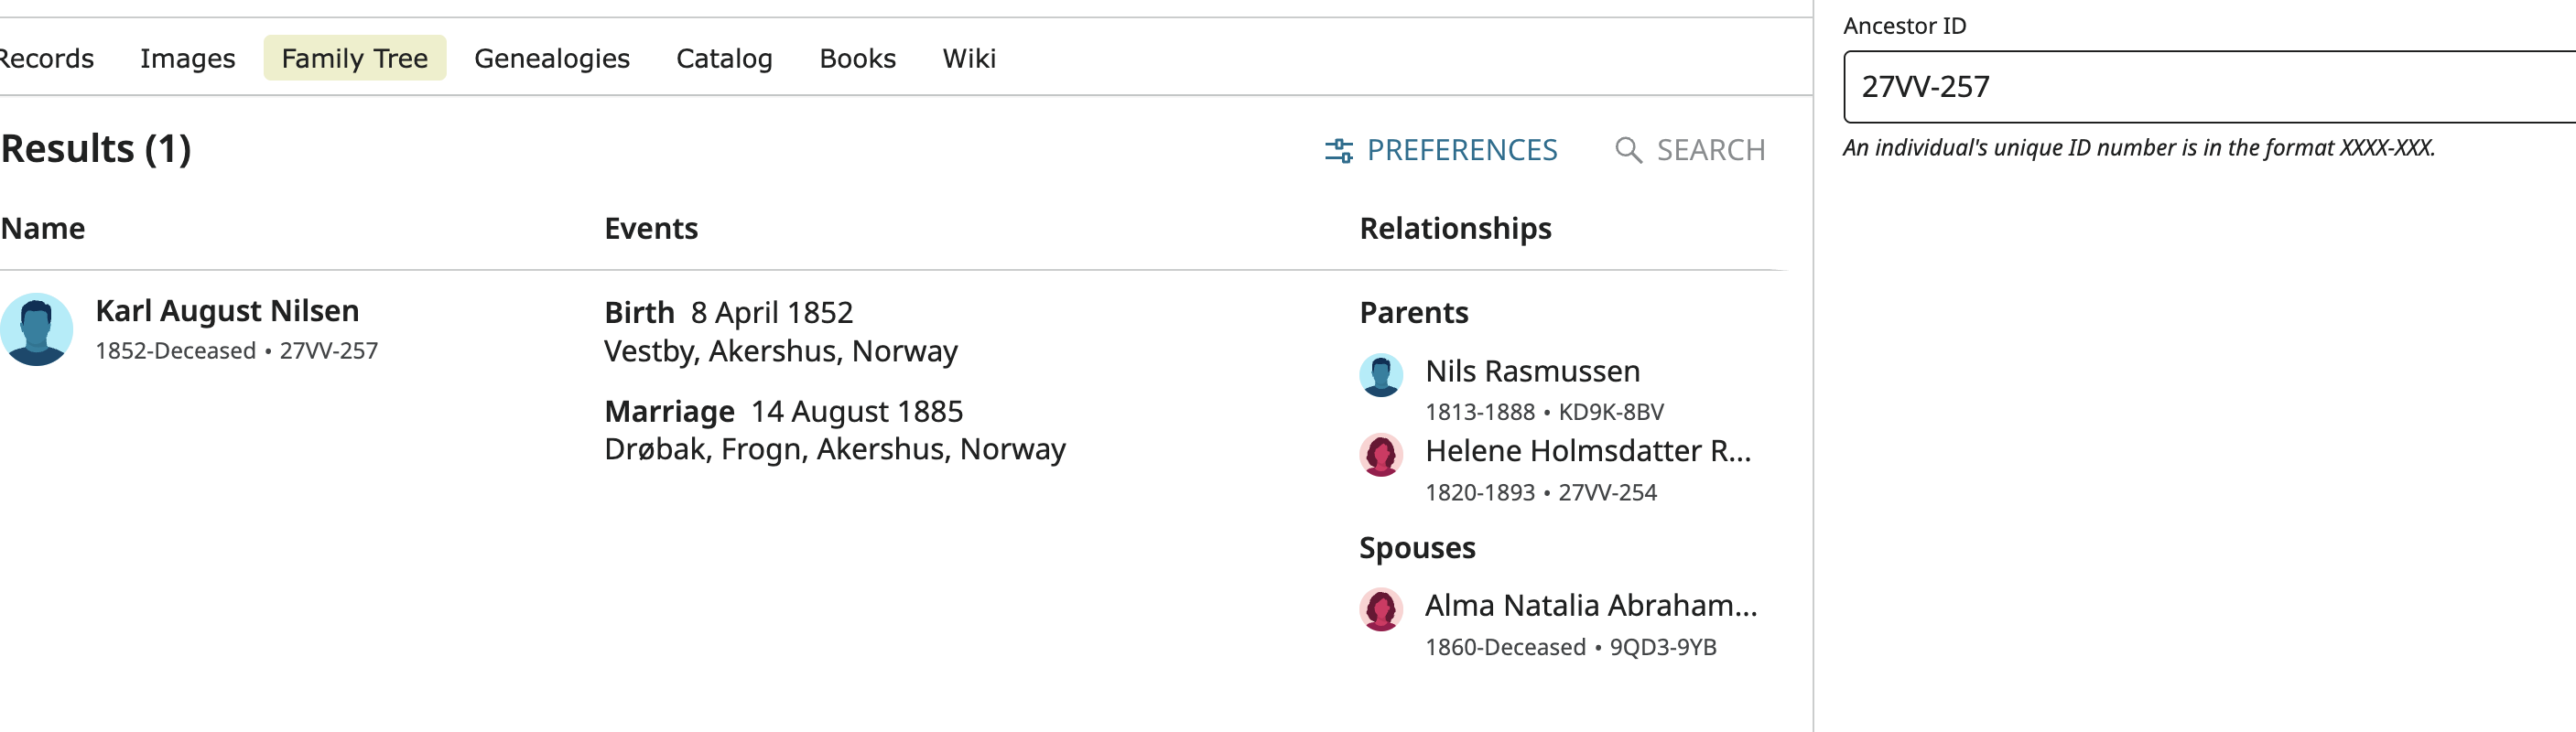
Task: Focus the Ancestor ID input field
Action: (x=2209, y=87)
